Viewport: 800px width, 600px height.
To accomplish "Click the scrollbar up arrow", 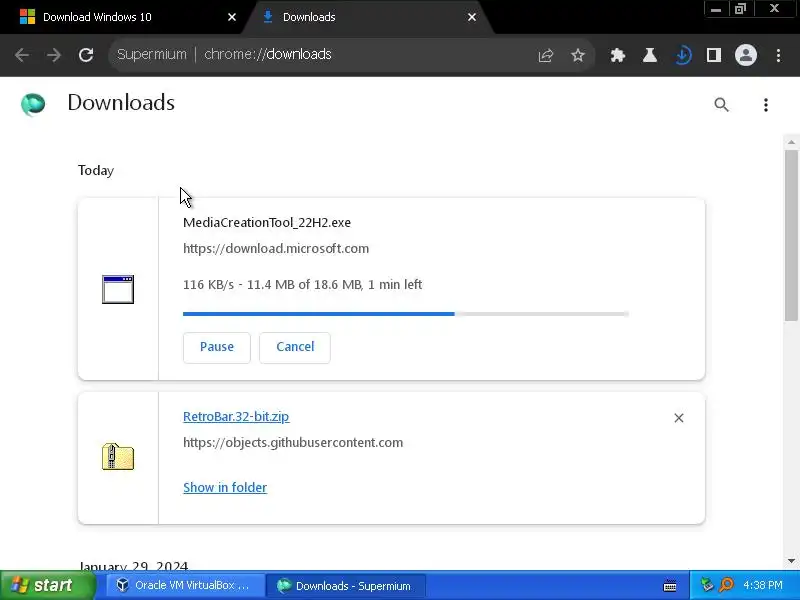I will 791,142.
